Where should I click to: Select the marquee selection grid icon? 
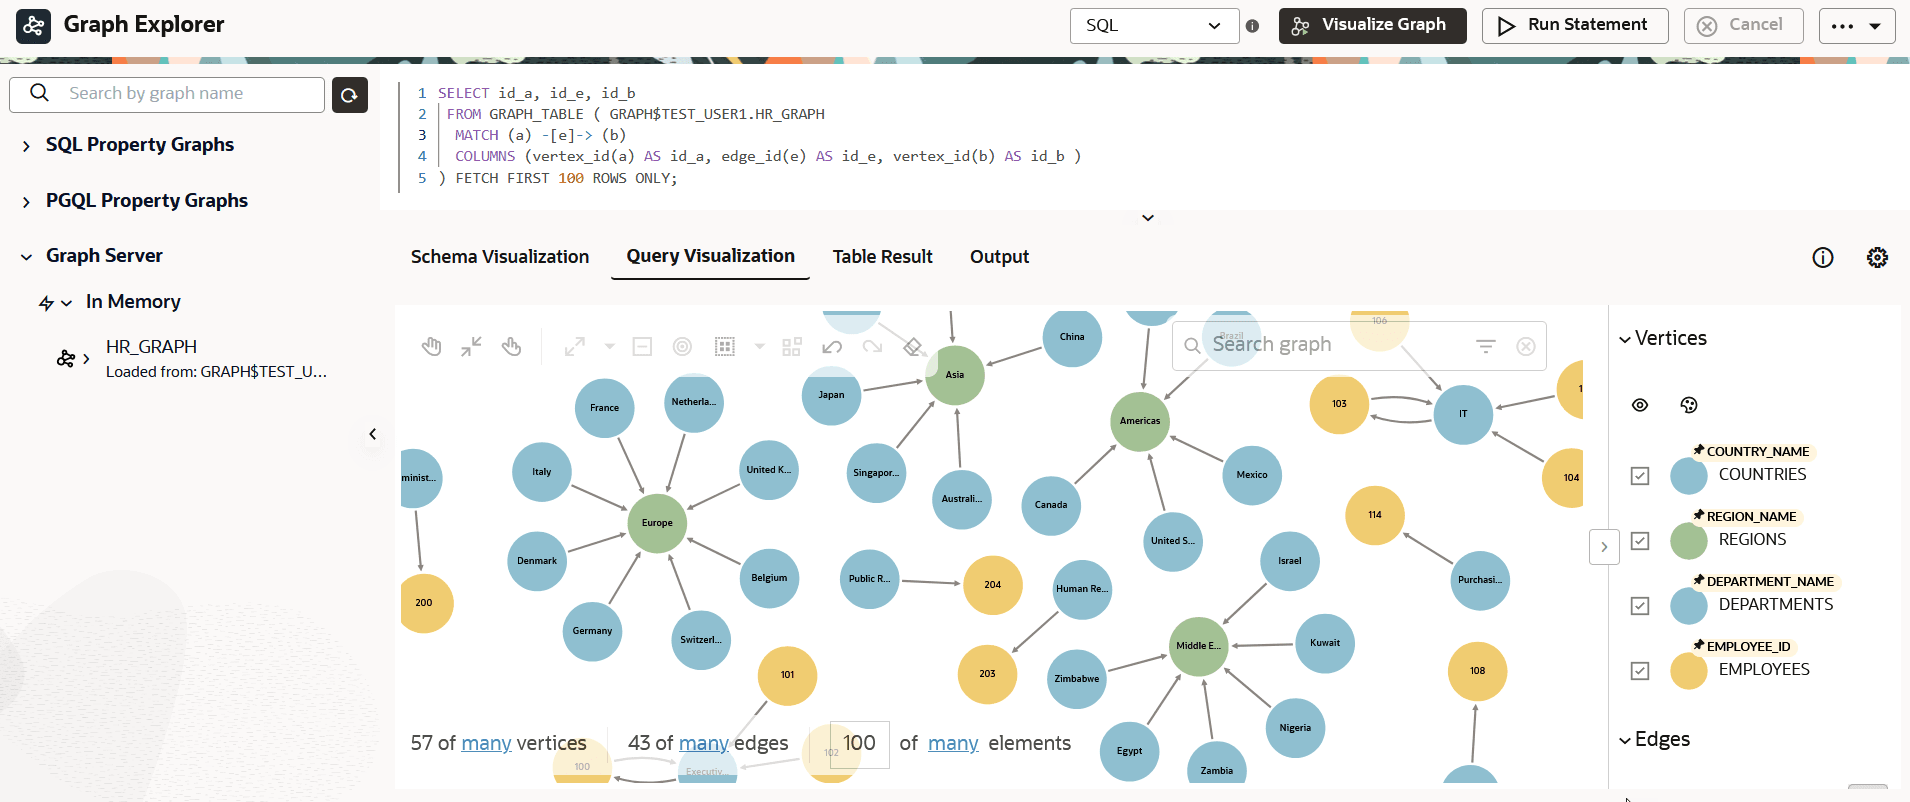click(725, 347)
